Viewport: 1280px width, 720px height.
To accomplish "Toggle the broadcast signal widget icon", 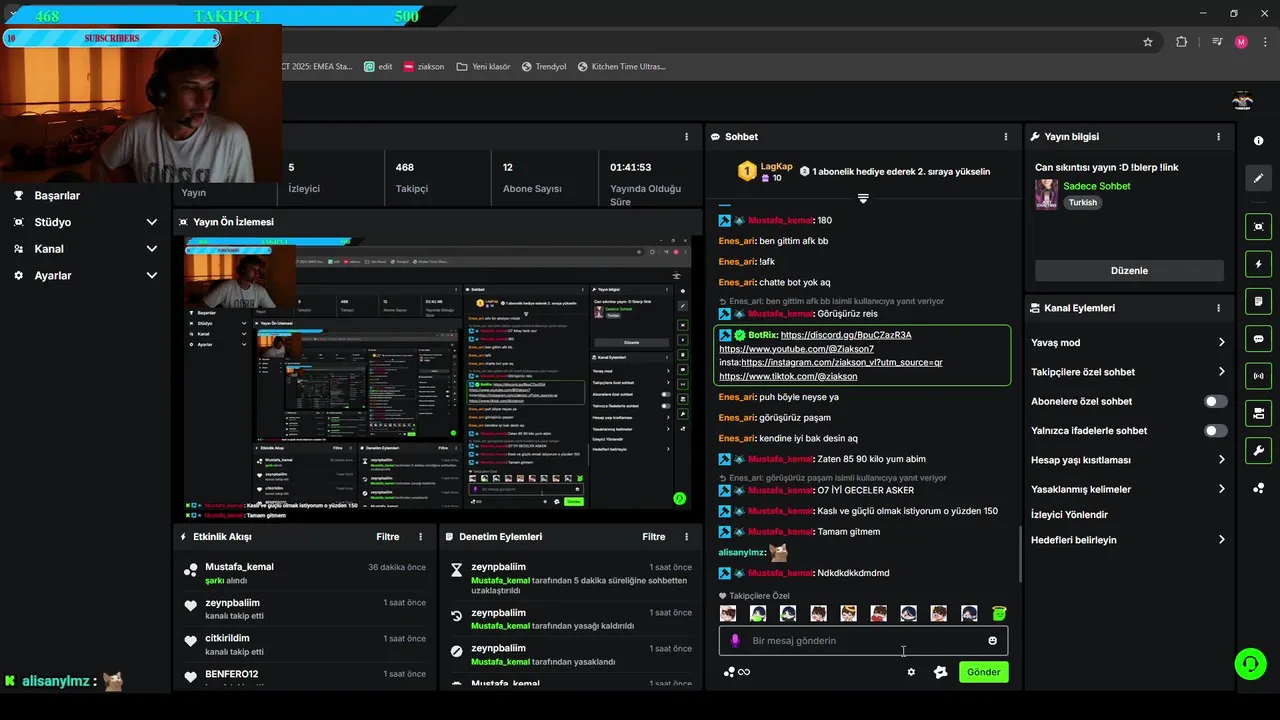I will tap(1258, 376).
